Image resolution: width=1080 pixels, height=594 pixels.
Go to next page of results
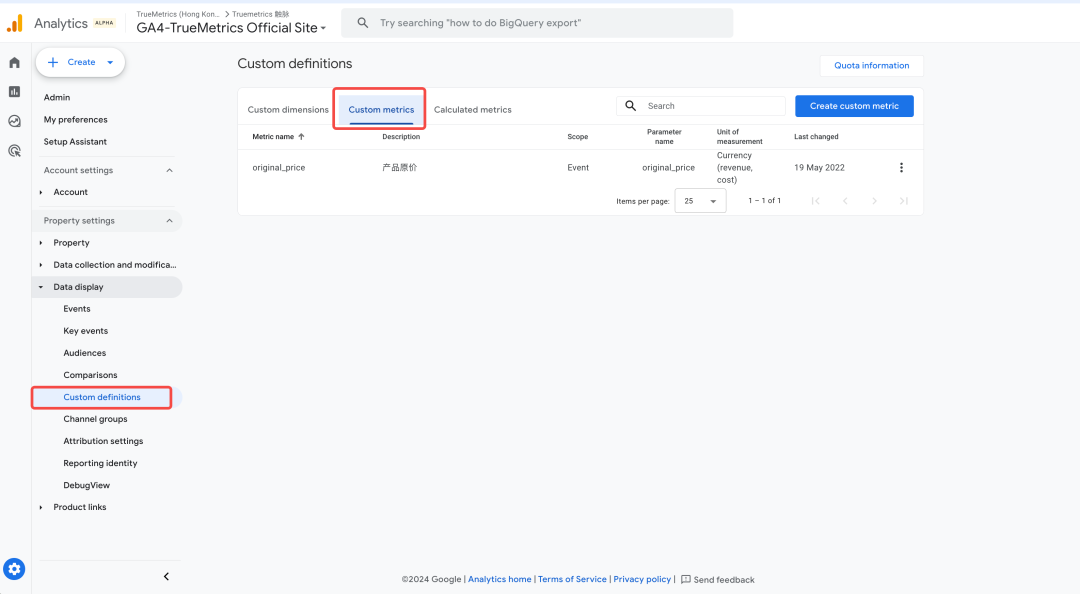(x=874, y=201)
